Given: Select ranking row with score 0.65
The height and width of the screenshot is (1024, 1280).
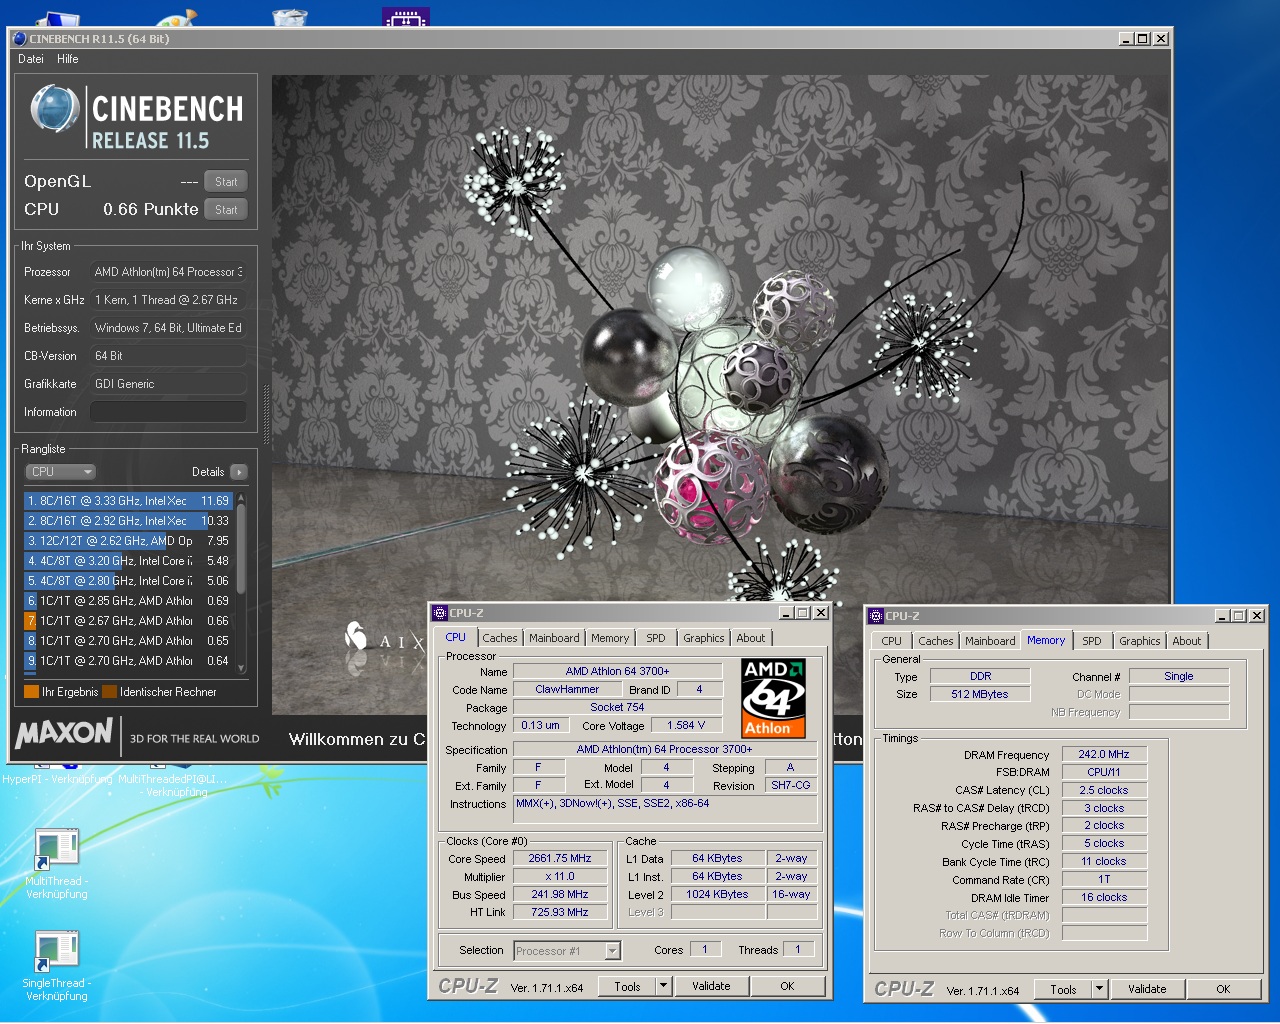Looking at the screenshot, I should click(x=128, y=641).
